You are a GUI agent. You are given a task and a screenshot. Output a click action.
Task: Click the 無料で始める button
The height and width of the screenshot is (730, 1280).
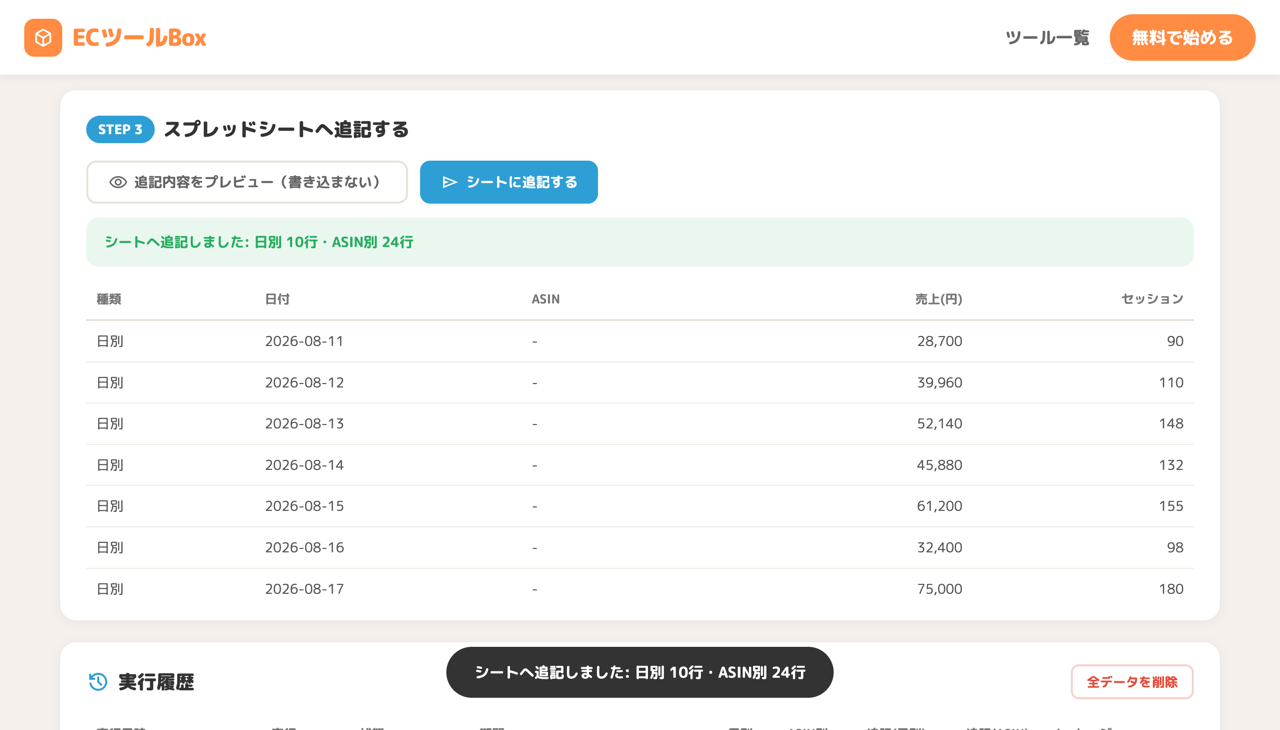(1182, 38)
